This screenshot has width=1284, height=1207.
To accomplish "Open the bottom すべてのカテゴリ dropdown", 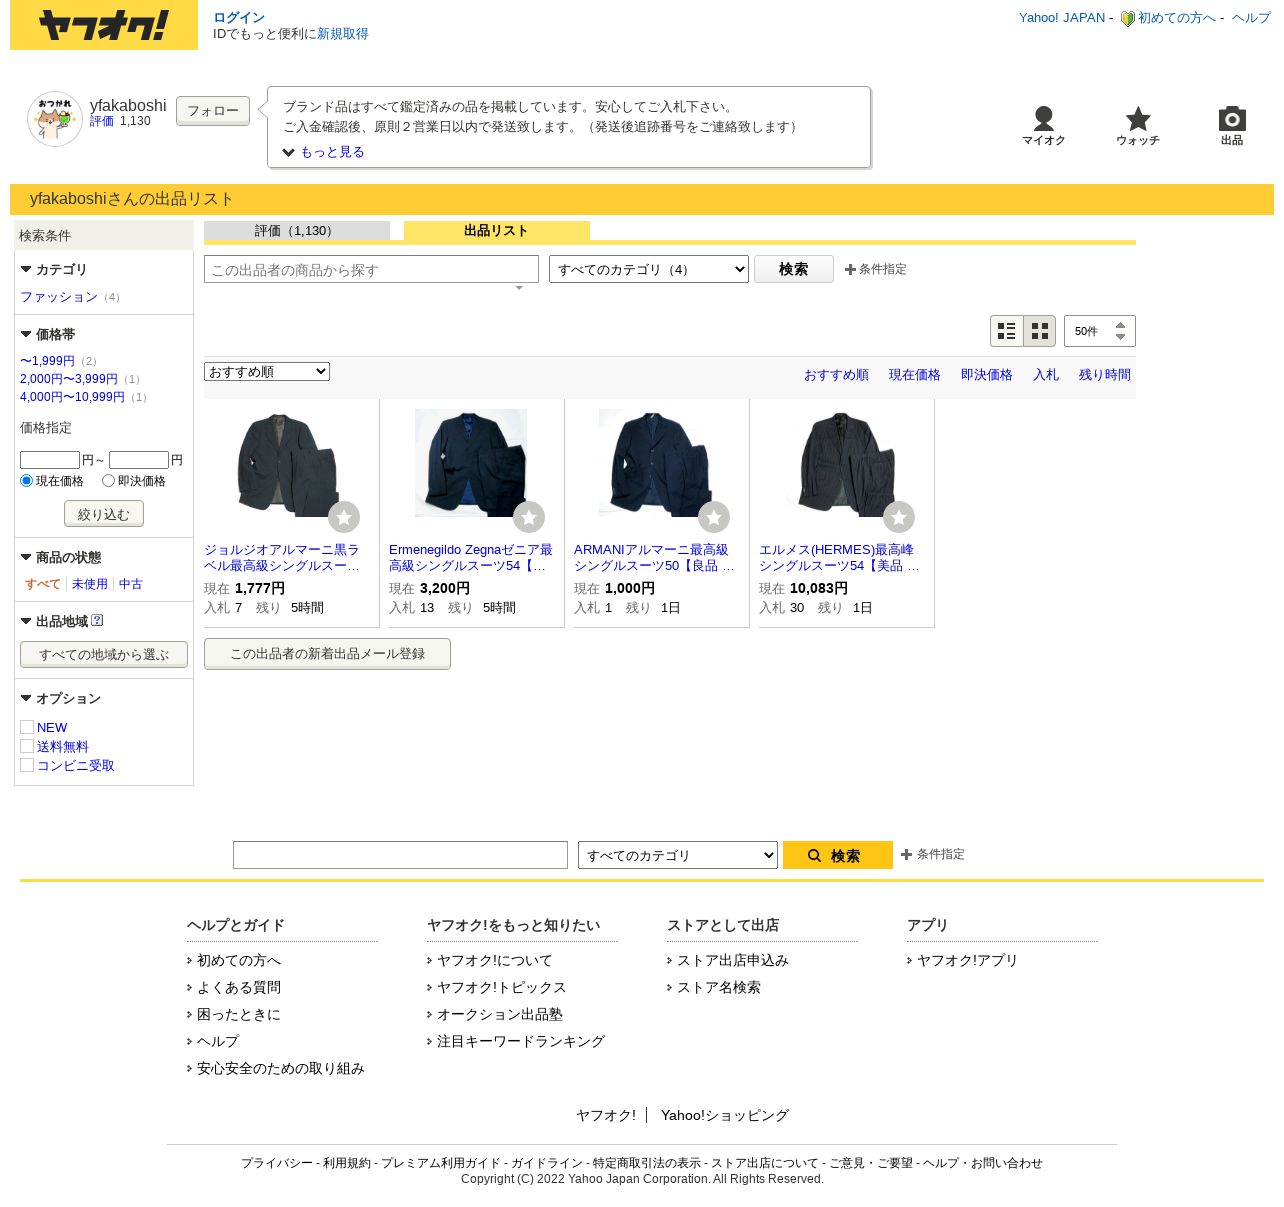I will pos(678,855).
